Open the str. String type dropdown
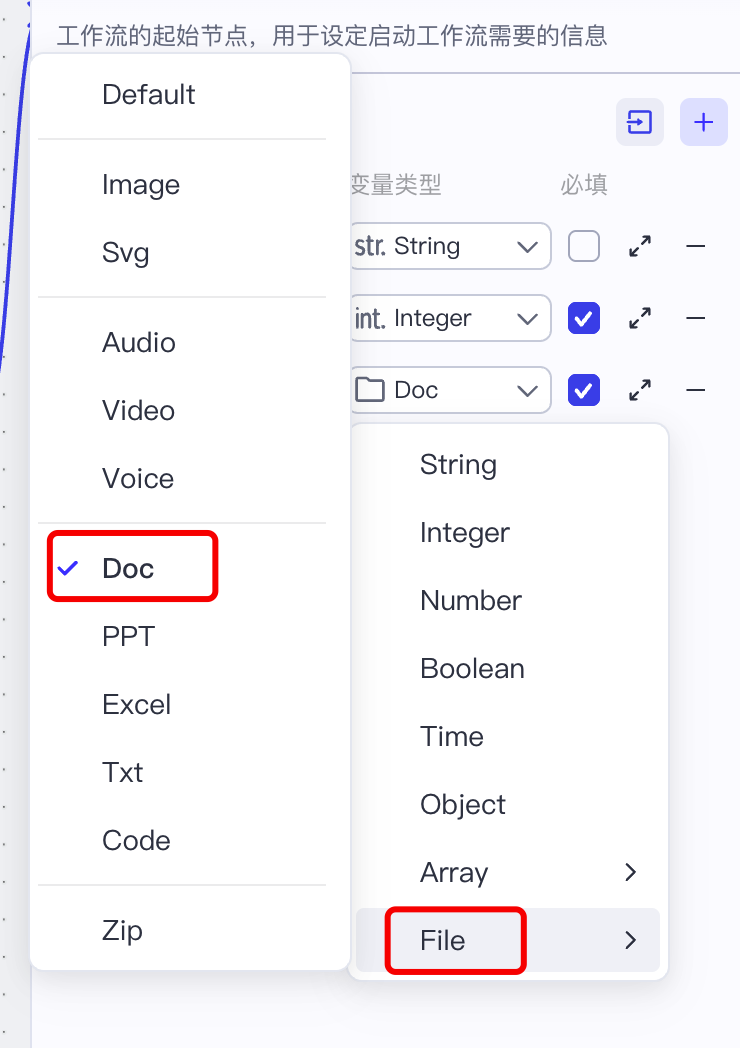The height and width of the screenshot is (1048, 740). point(451,247)
